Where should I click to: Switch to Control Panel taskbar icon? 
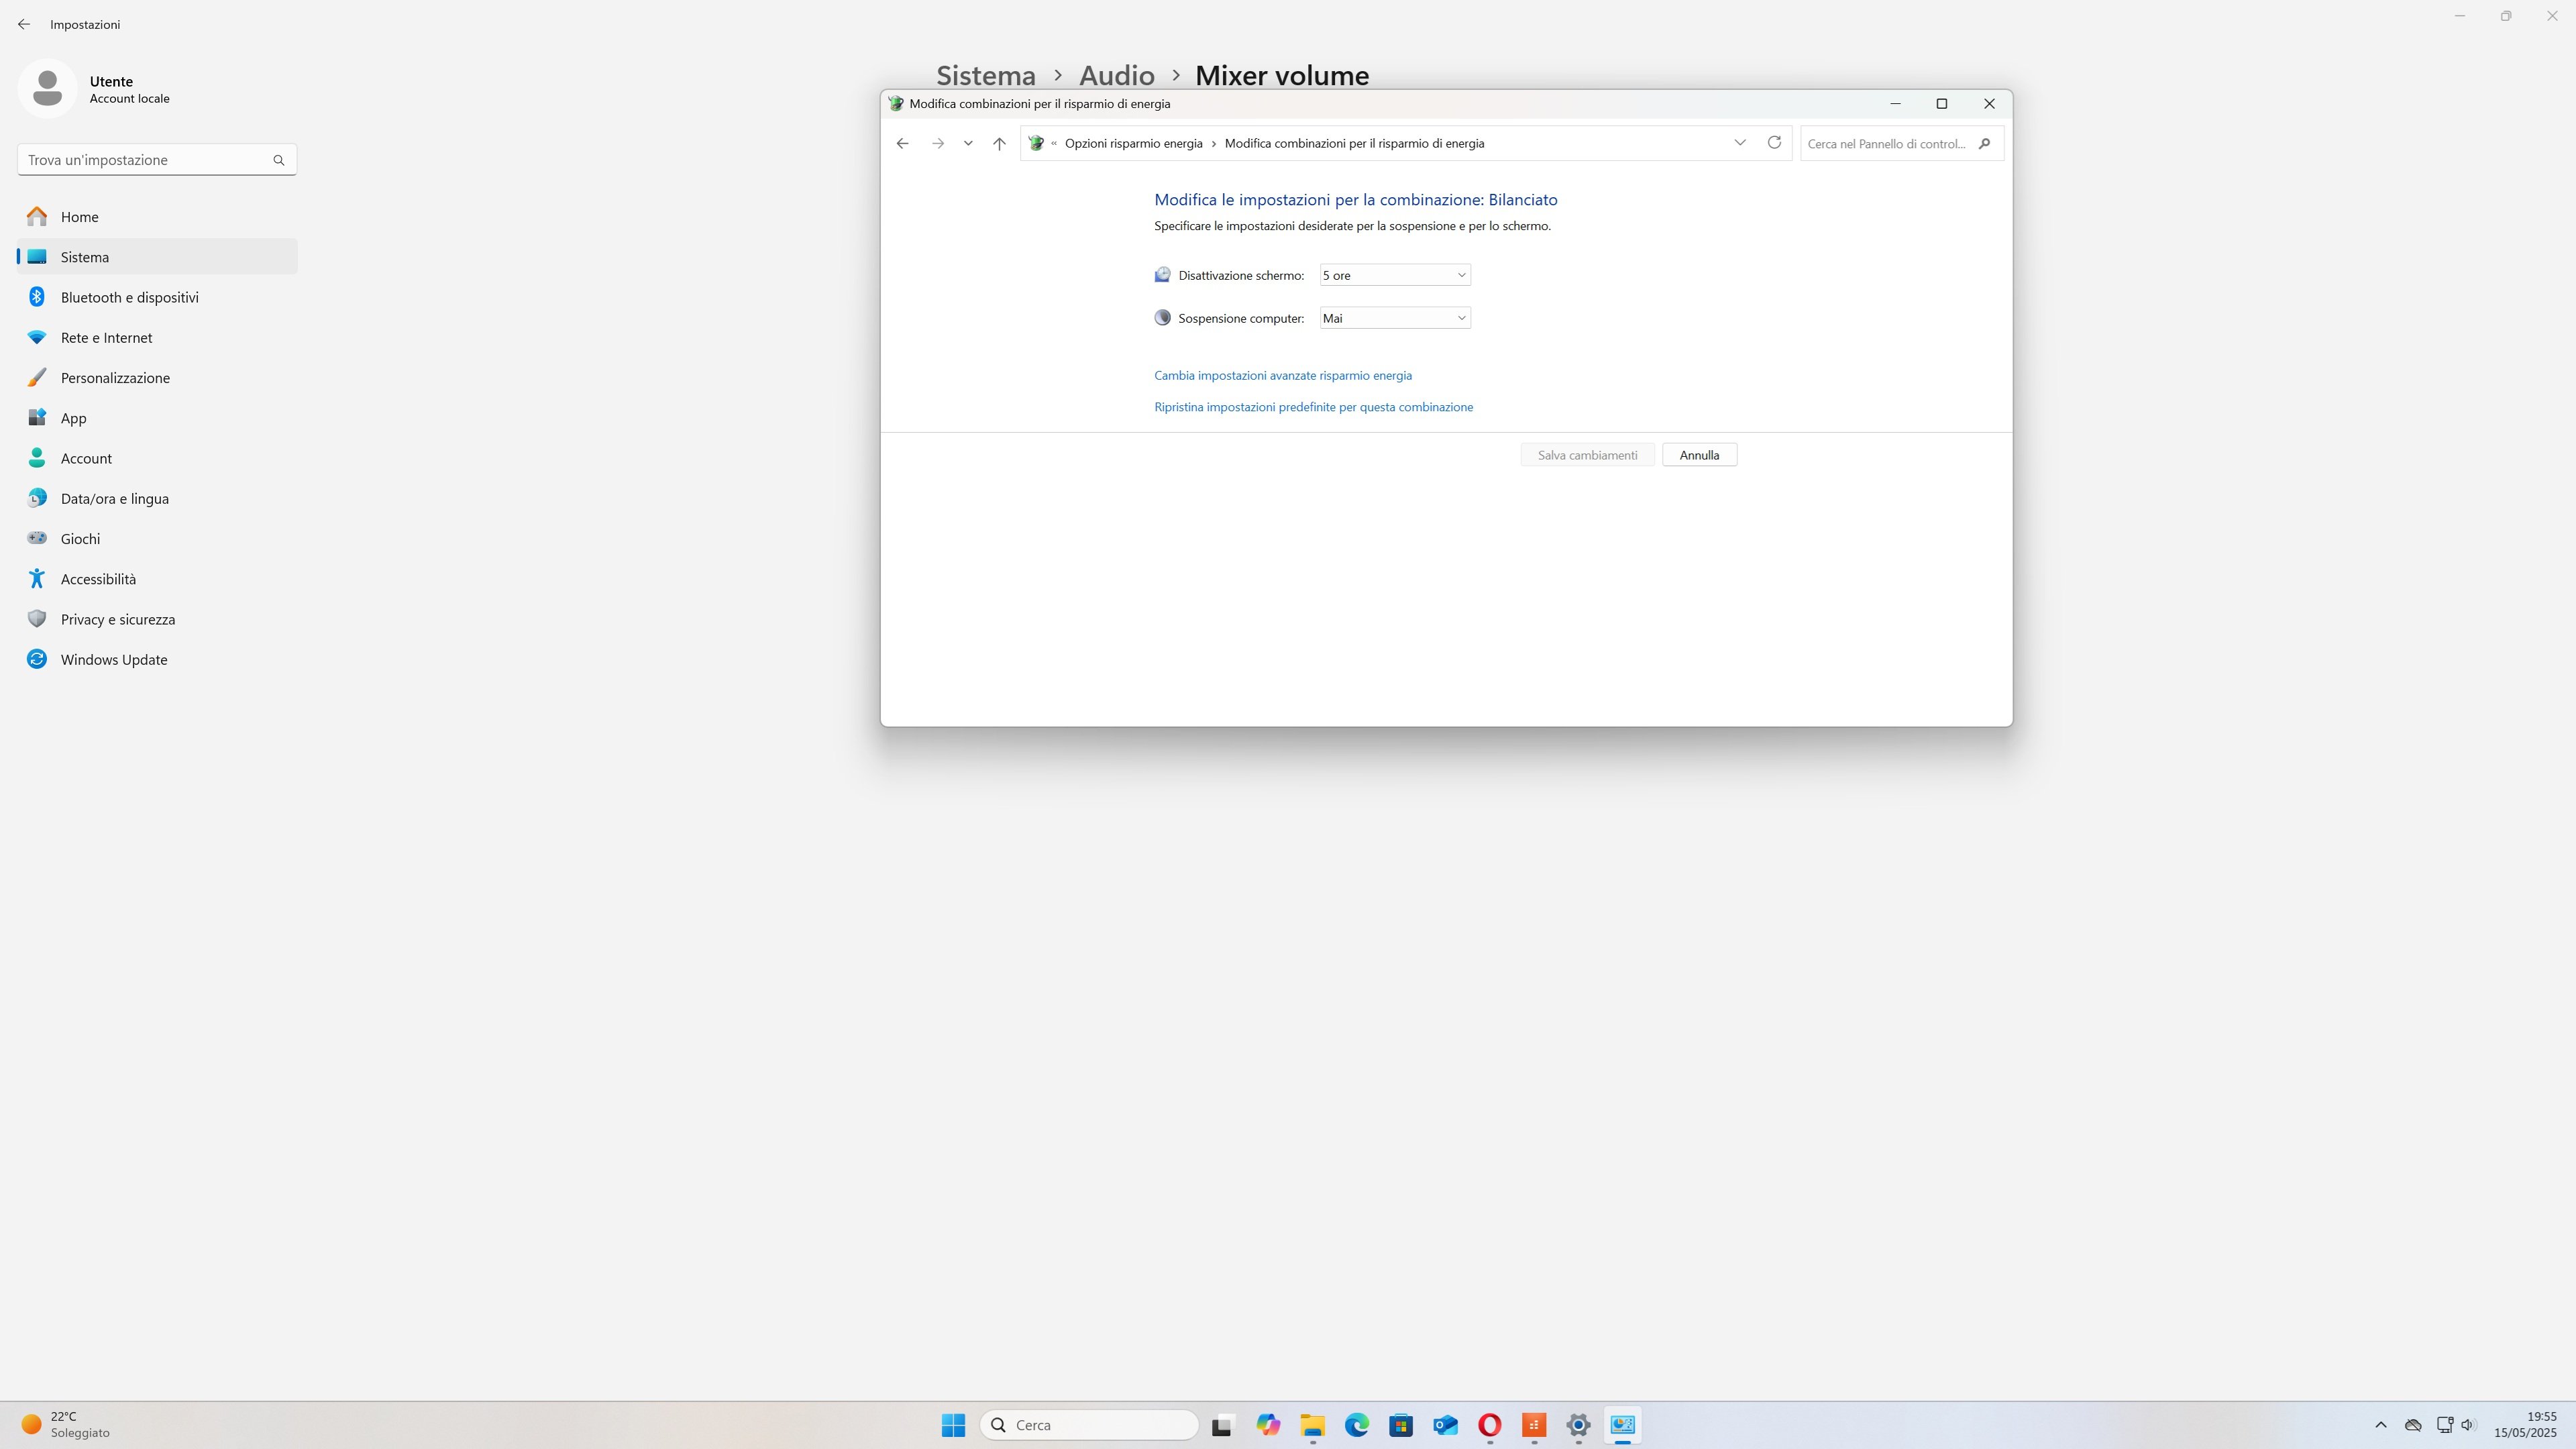(1622, 1425)
